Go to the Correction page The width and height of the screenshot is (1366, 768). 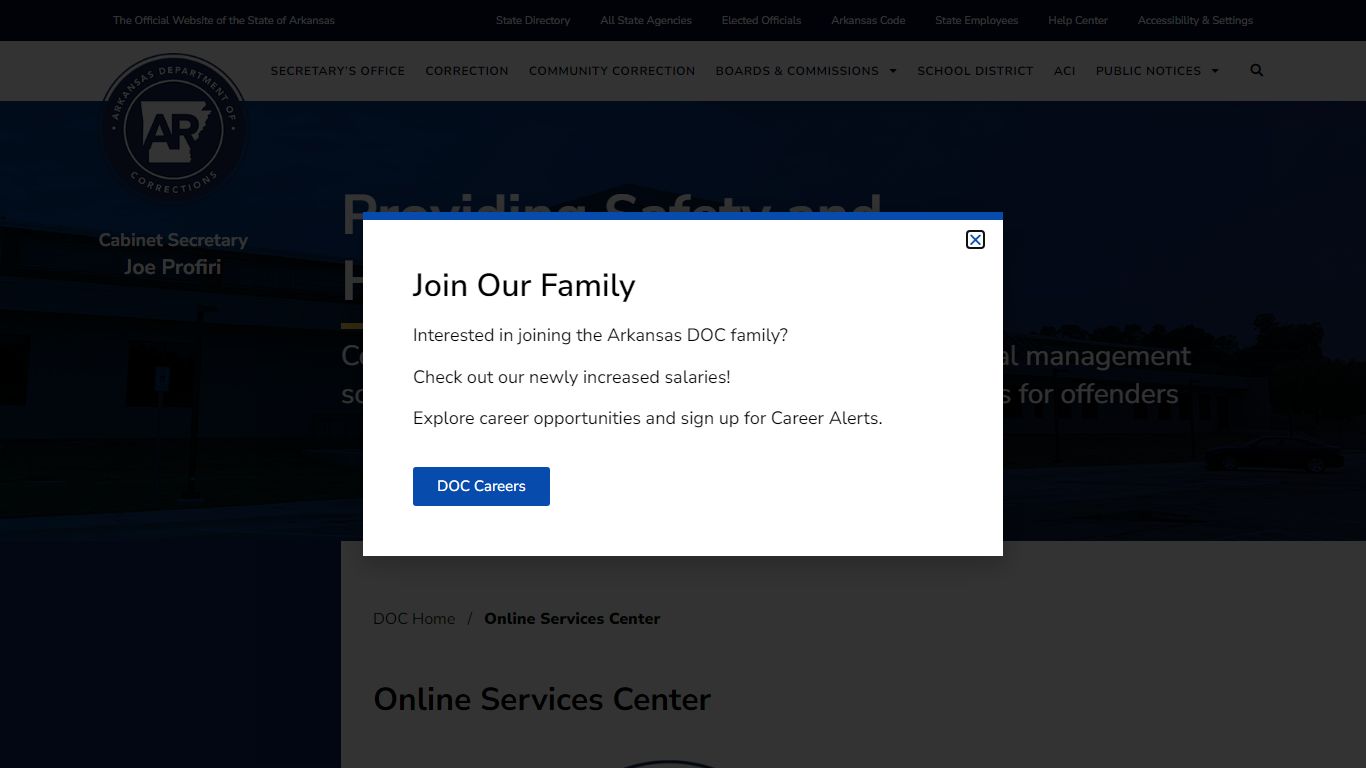(467, 71)
